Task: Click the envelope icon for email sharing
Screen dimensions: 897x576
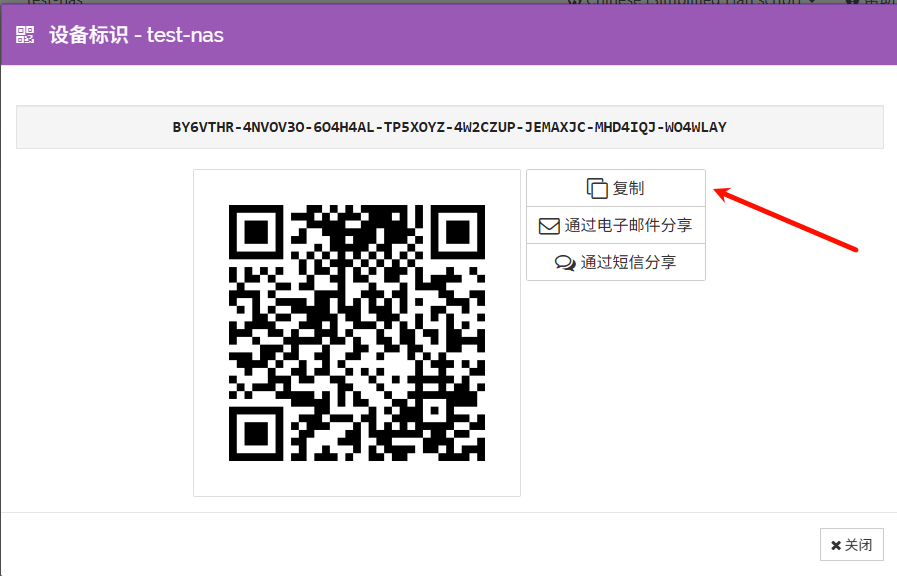Action: (x=549, y=226)
